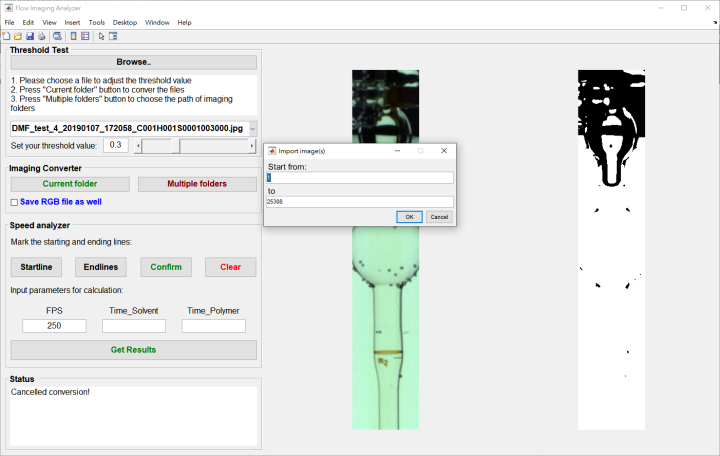Click the Open File folder icon

(x=18, y=36)
